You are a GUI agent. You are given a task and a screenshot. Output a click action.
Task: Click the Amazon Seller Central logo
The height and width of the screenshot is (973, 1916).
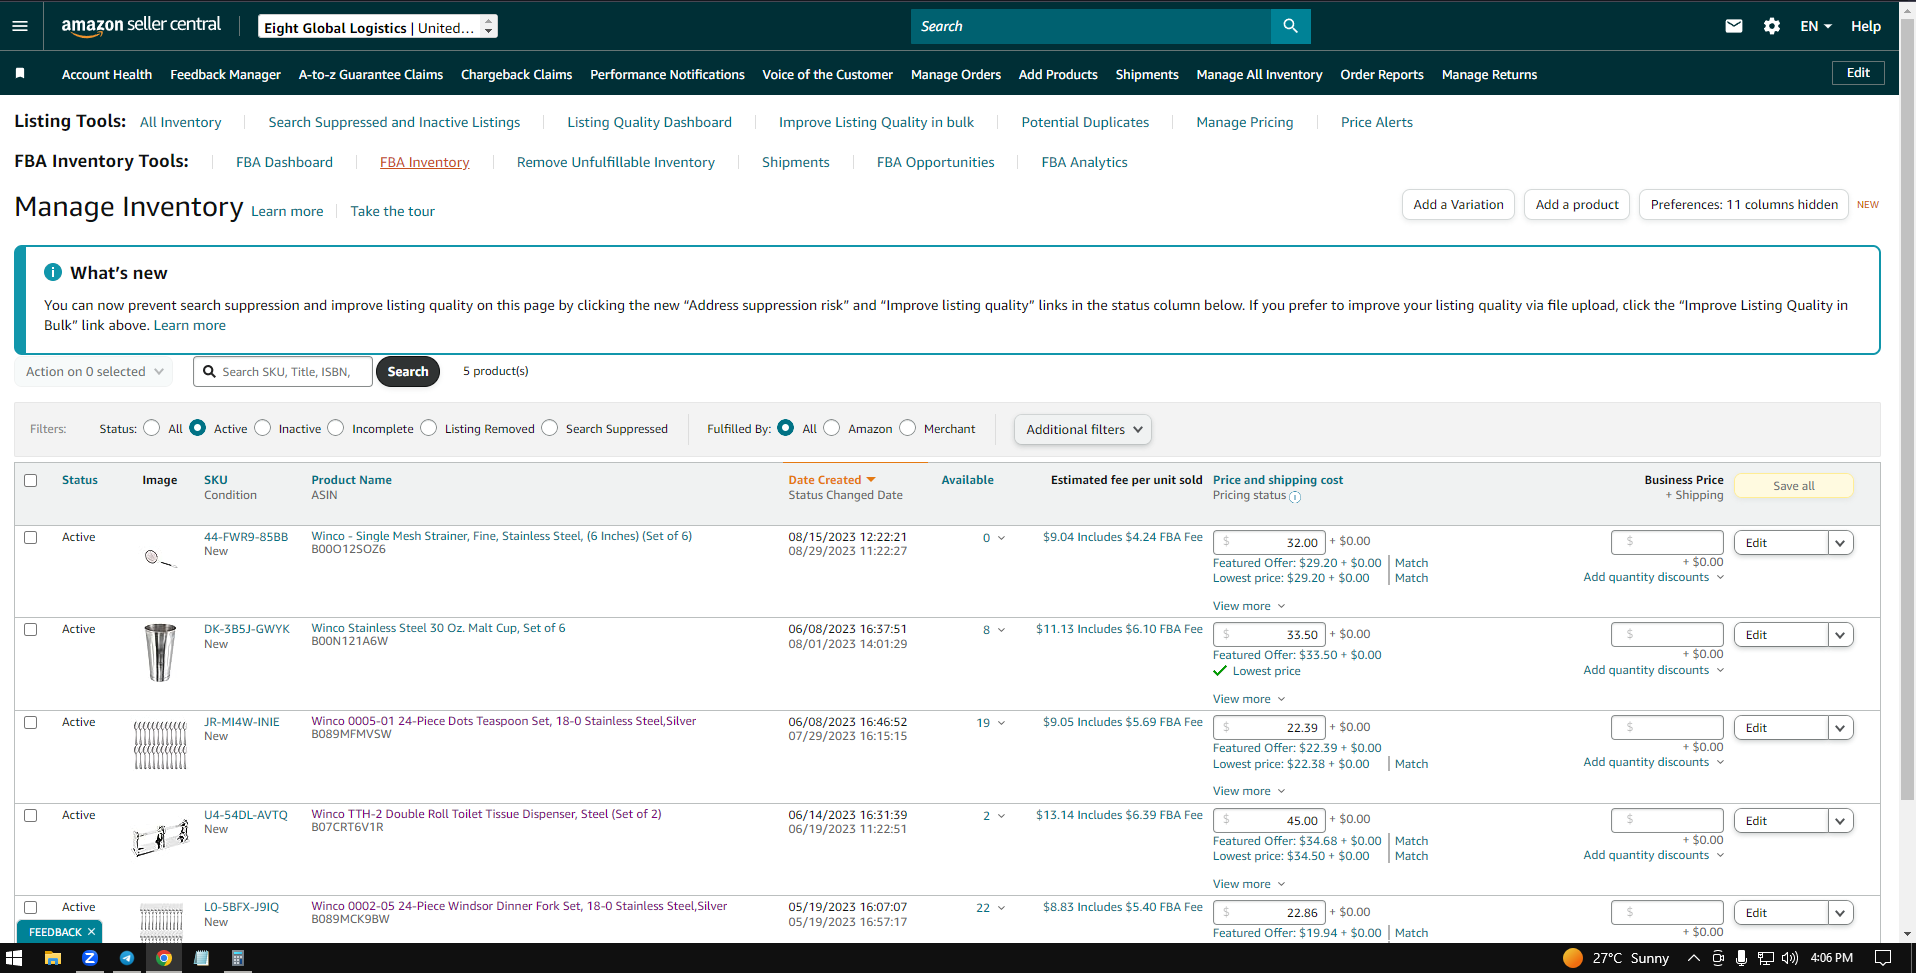tap(141, 26)
